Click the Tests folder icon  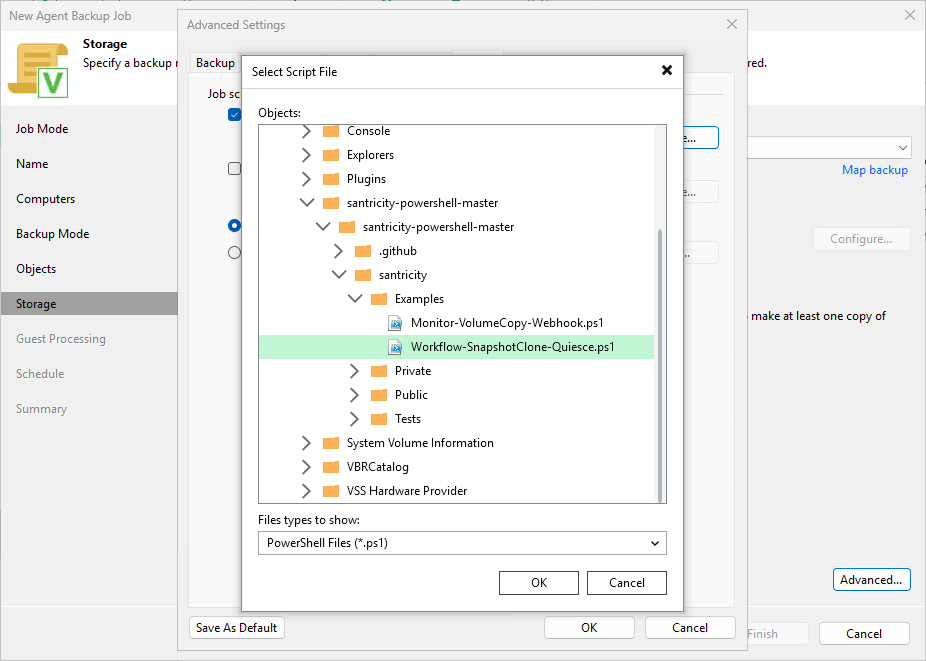(379, 419)
